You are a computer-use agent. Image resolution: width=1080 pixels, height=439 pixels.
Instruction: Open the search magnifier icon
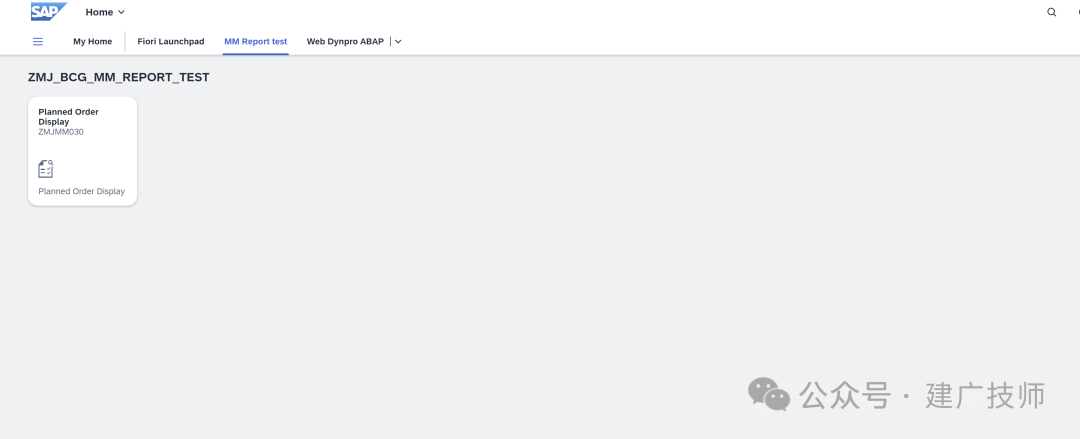[x=1051, y=12]
